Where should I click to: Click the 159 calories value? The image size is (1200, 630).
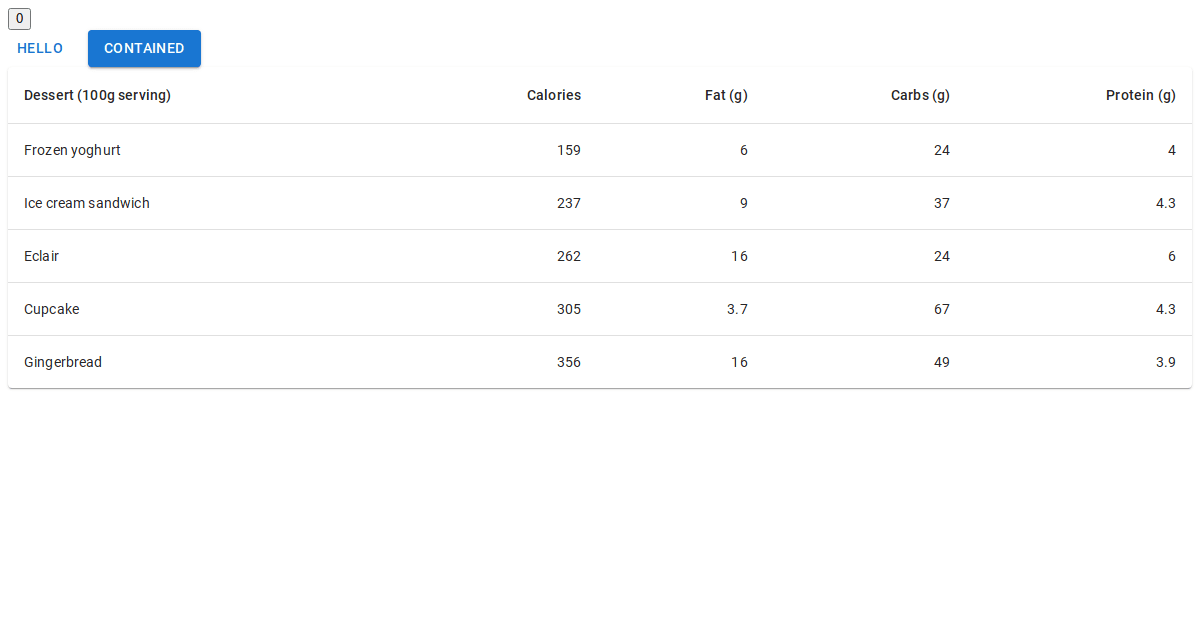[568, 150]
